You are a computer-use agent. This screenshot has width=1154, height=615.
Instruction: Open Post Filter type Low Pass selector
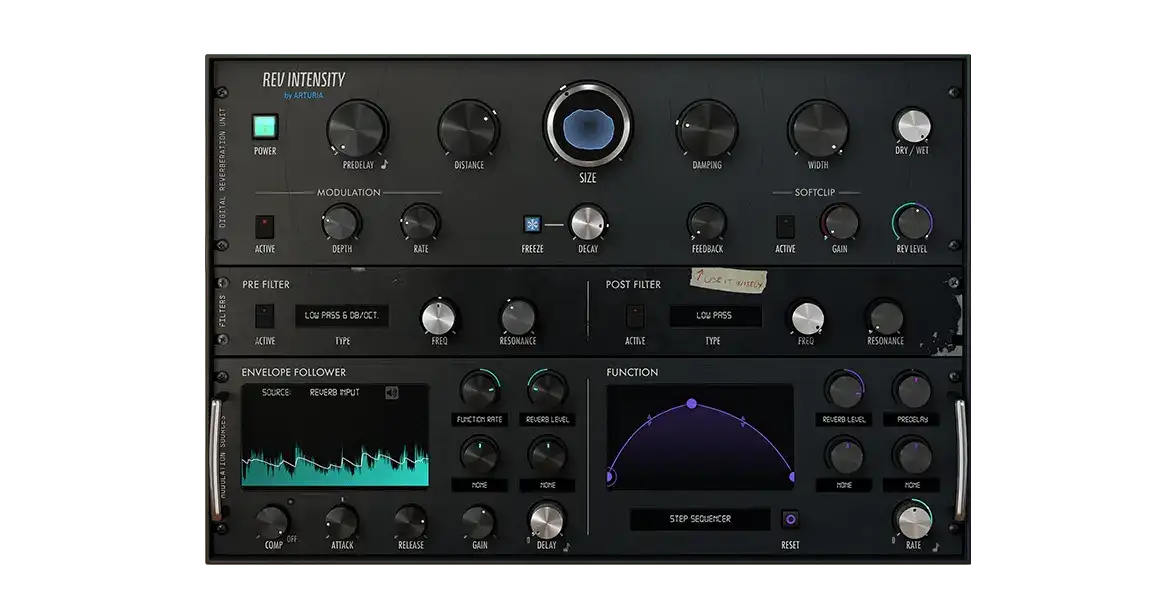(714, 316)
